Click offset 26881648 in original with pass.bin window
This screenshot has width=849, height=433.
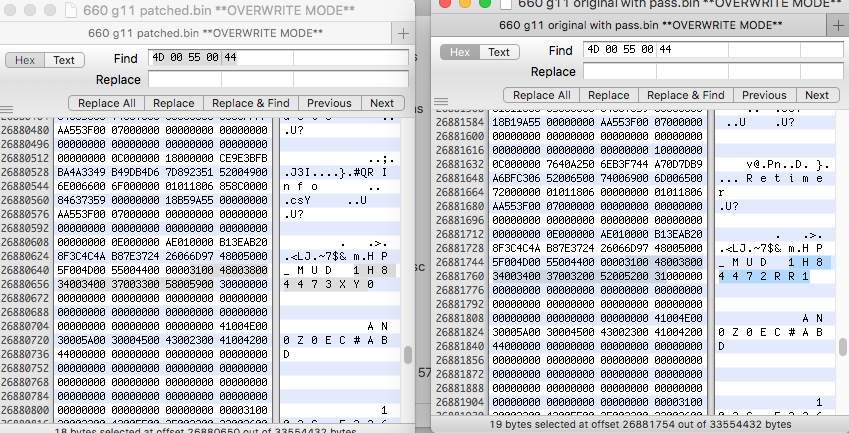(458, 178)
